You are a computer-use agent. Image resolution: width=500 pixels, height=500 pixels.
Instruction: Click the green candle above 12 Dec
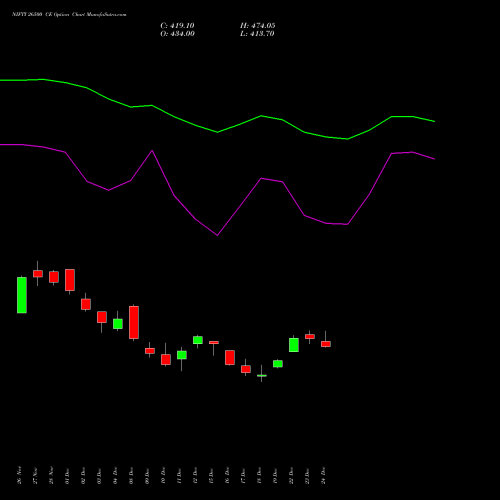click(x=198, y=340)
